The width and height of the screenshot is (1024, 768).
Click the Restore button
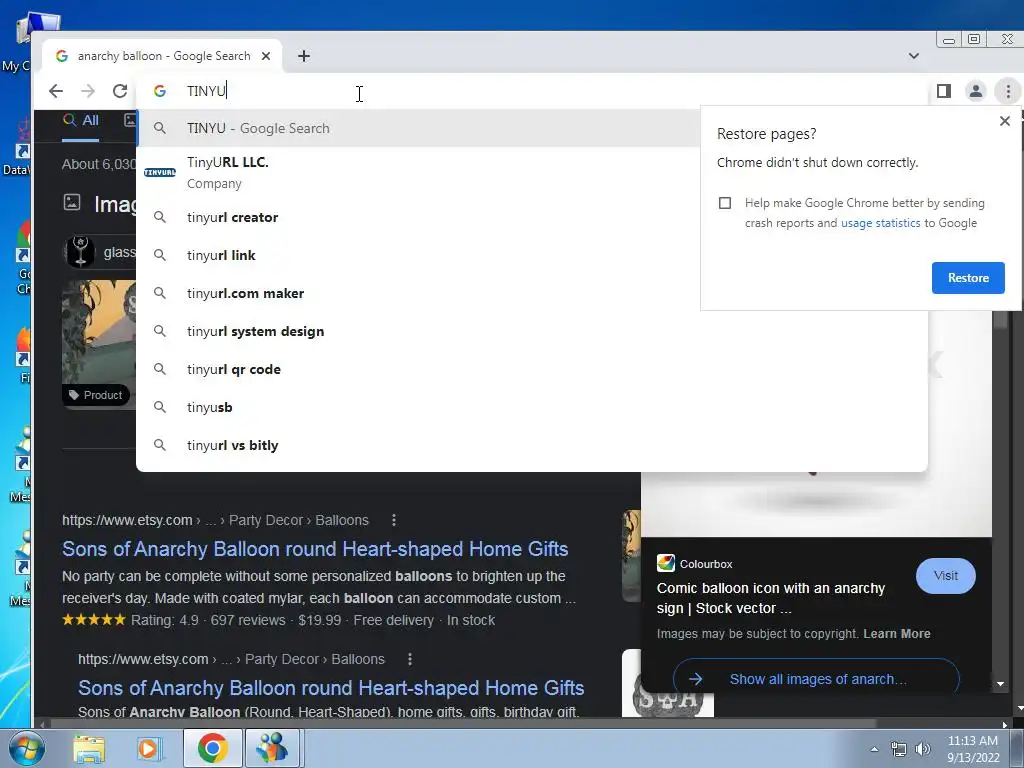tap(968, 278)
